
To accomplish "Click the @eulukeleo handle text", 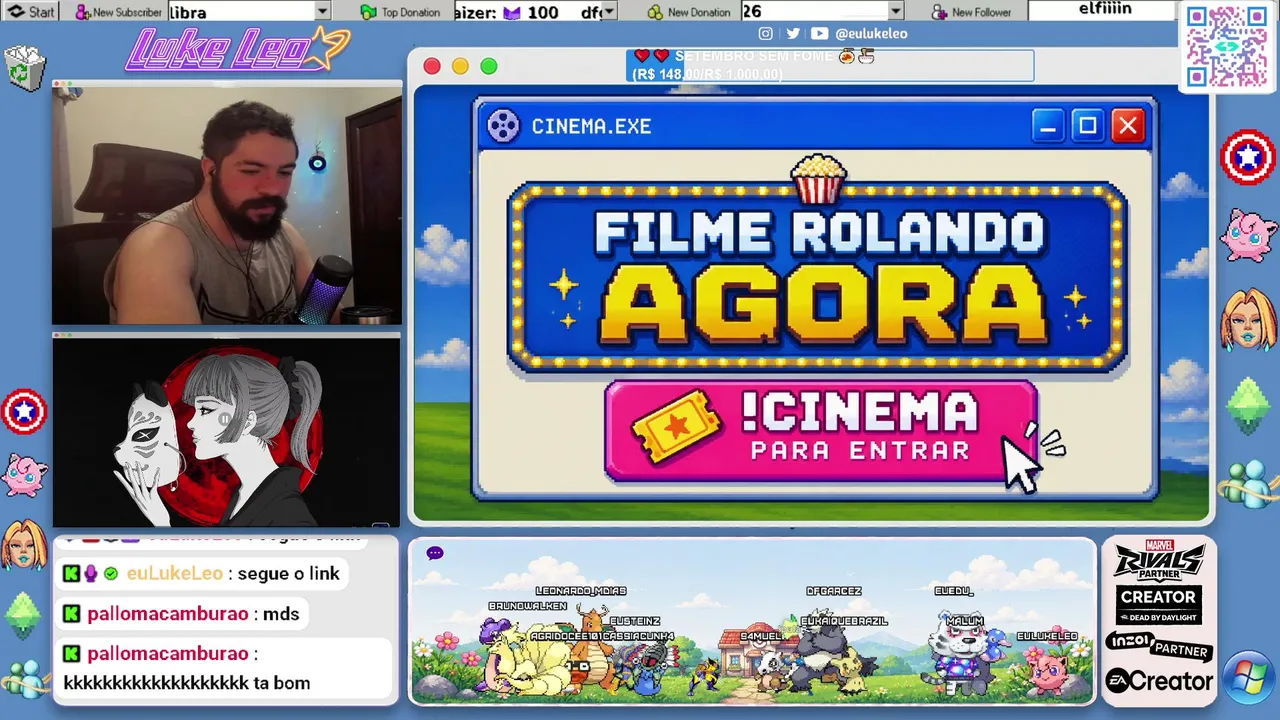I will (x=871, y=33).
